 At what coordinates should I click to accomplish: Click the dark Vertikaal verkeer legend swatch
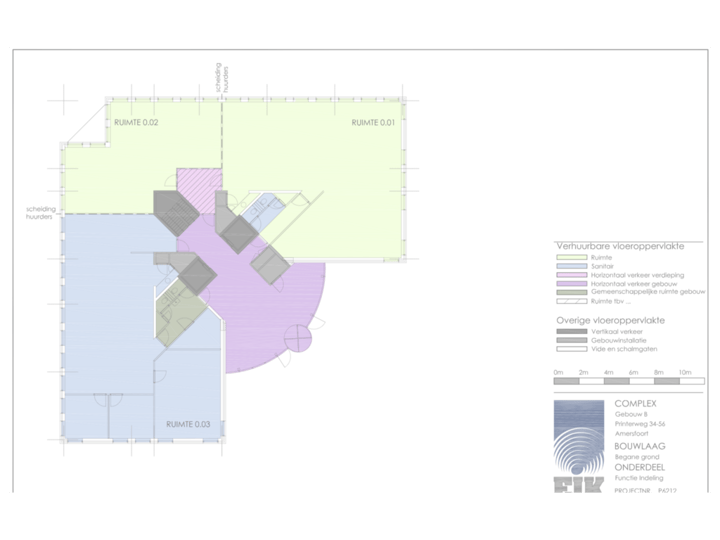pos(572,330)
